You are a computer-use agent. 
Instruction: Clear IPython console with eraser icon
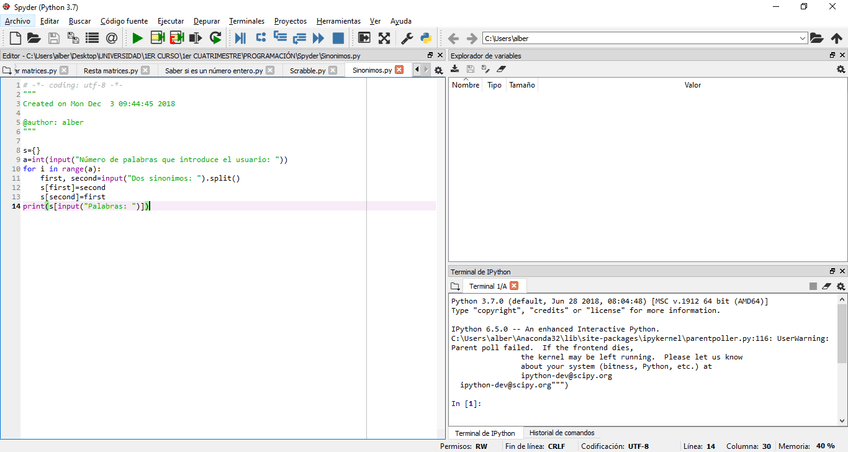[826, 286]
